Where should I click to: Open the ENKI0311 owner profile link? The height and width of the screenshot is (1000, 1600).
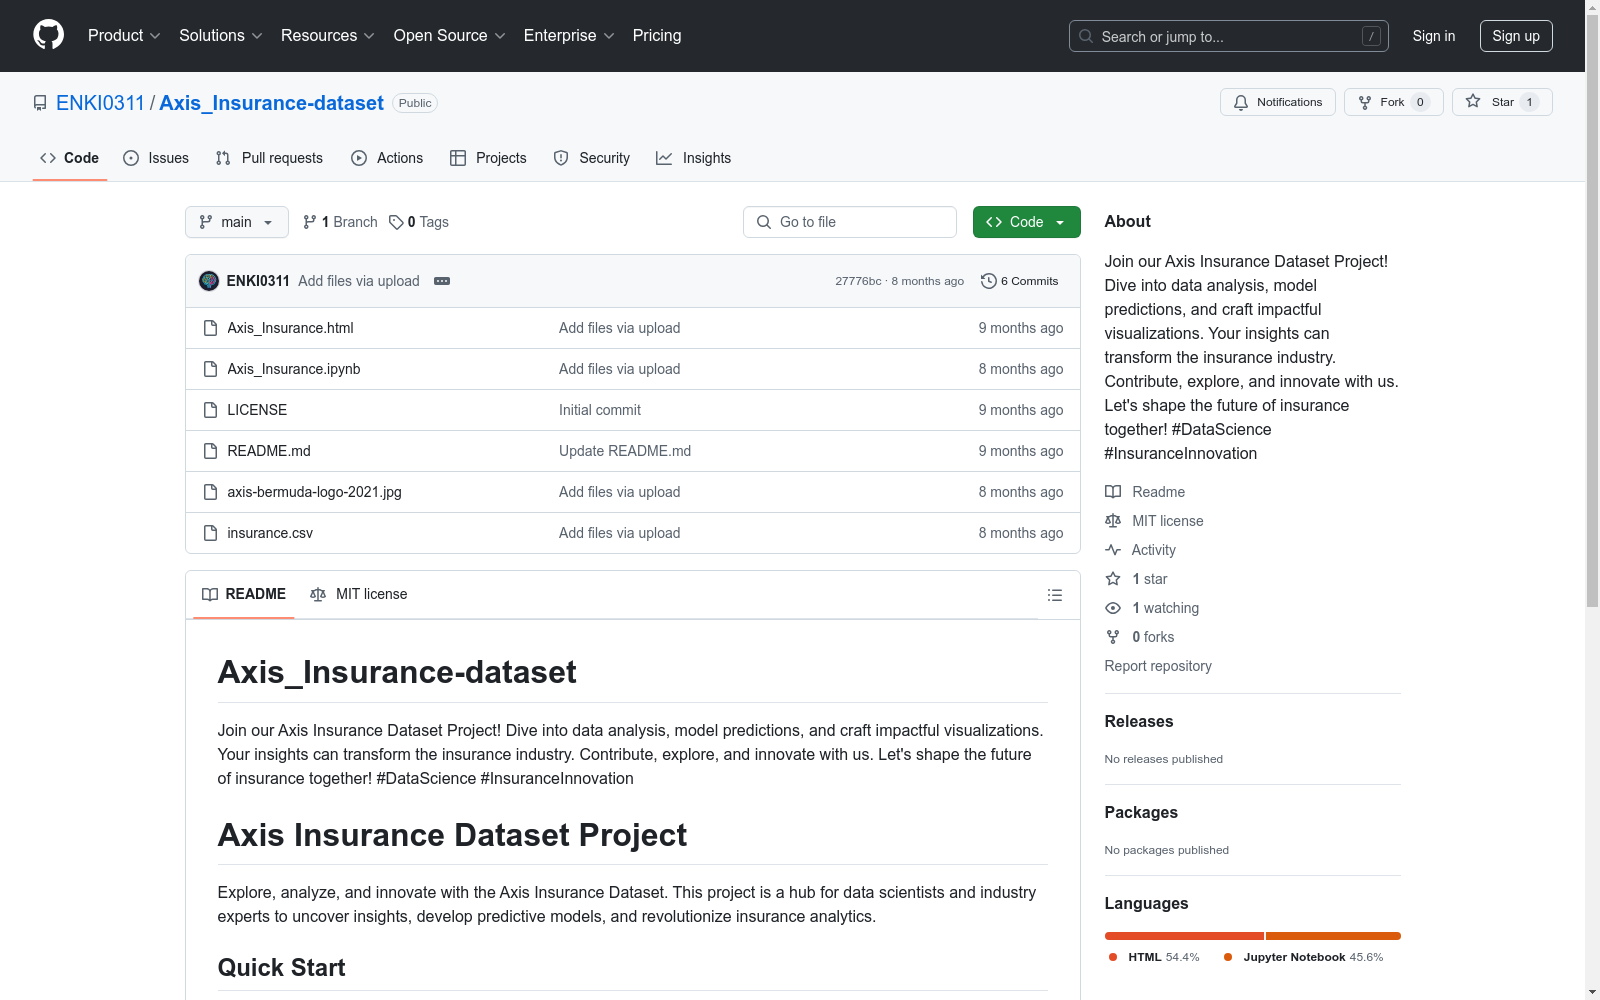[x=100, y=103]
